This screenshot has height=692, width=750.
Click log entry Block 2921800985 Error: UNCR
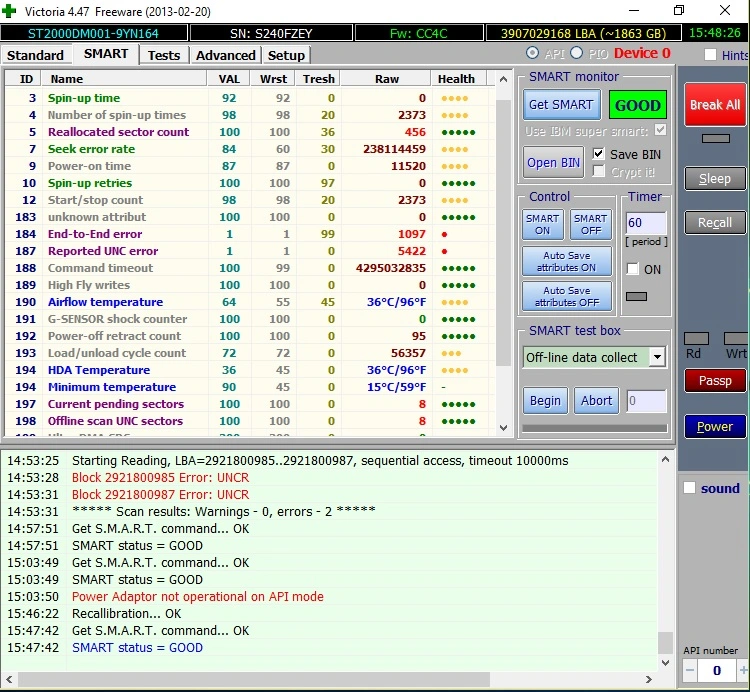[160, 478]
